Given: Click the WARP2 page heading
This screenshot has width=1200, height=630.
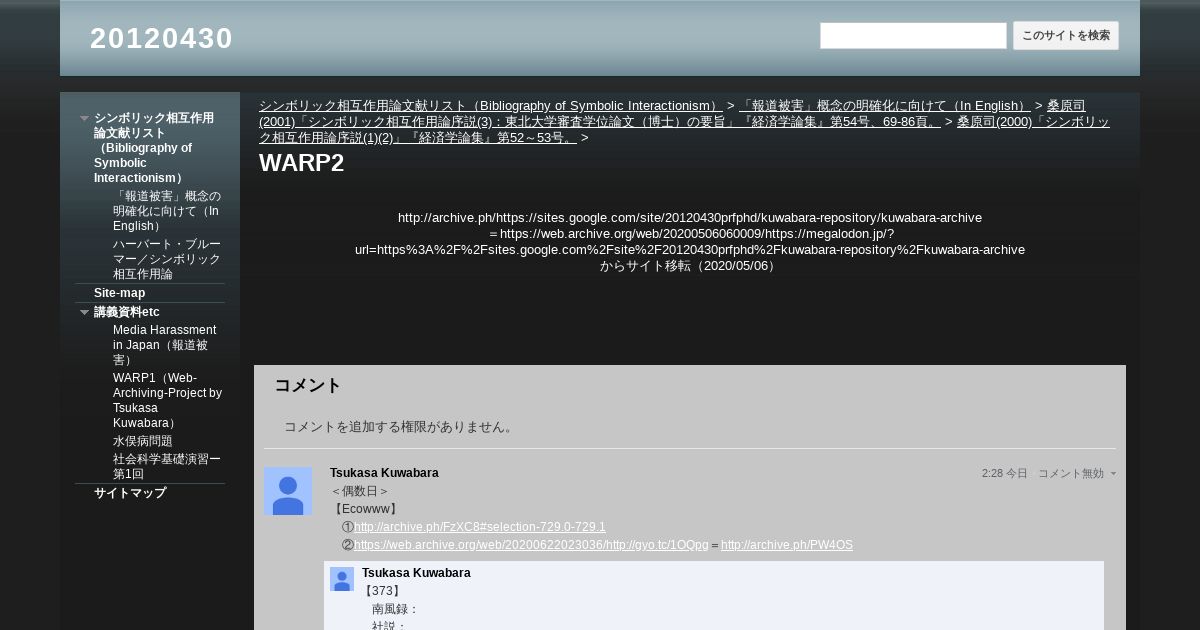Looking at the screenshot, I should click(x=301, y=163).
